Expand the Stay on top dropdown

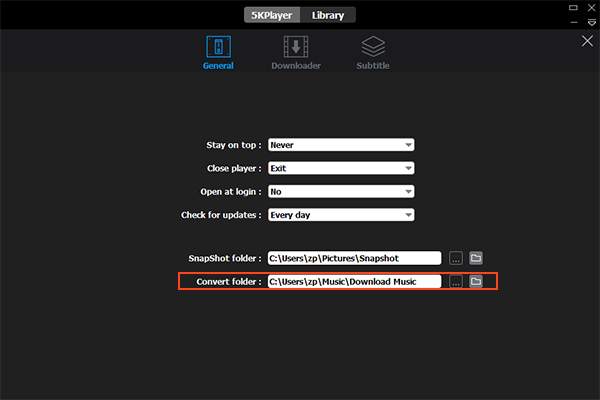tap(341, 145)
